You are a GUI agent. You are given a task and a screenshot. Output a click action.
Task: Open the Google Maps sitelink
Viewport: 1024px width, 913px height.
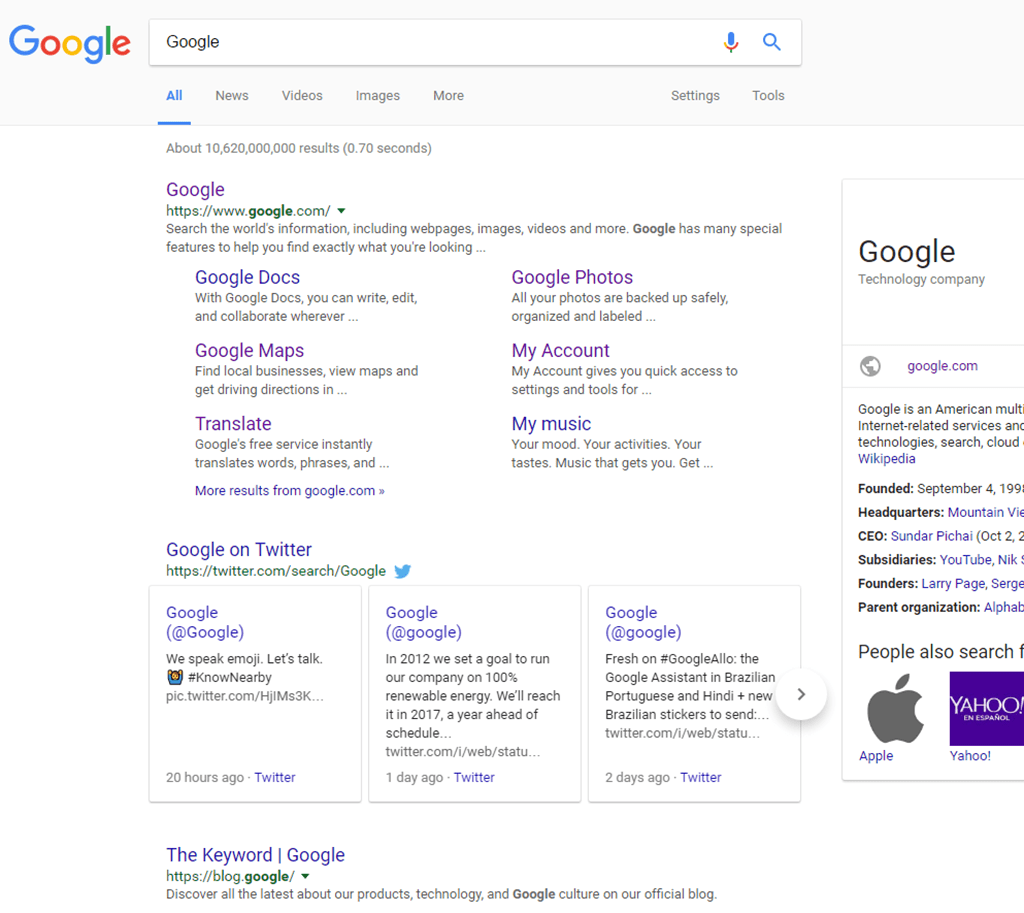(249, 351)
